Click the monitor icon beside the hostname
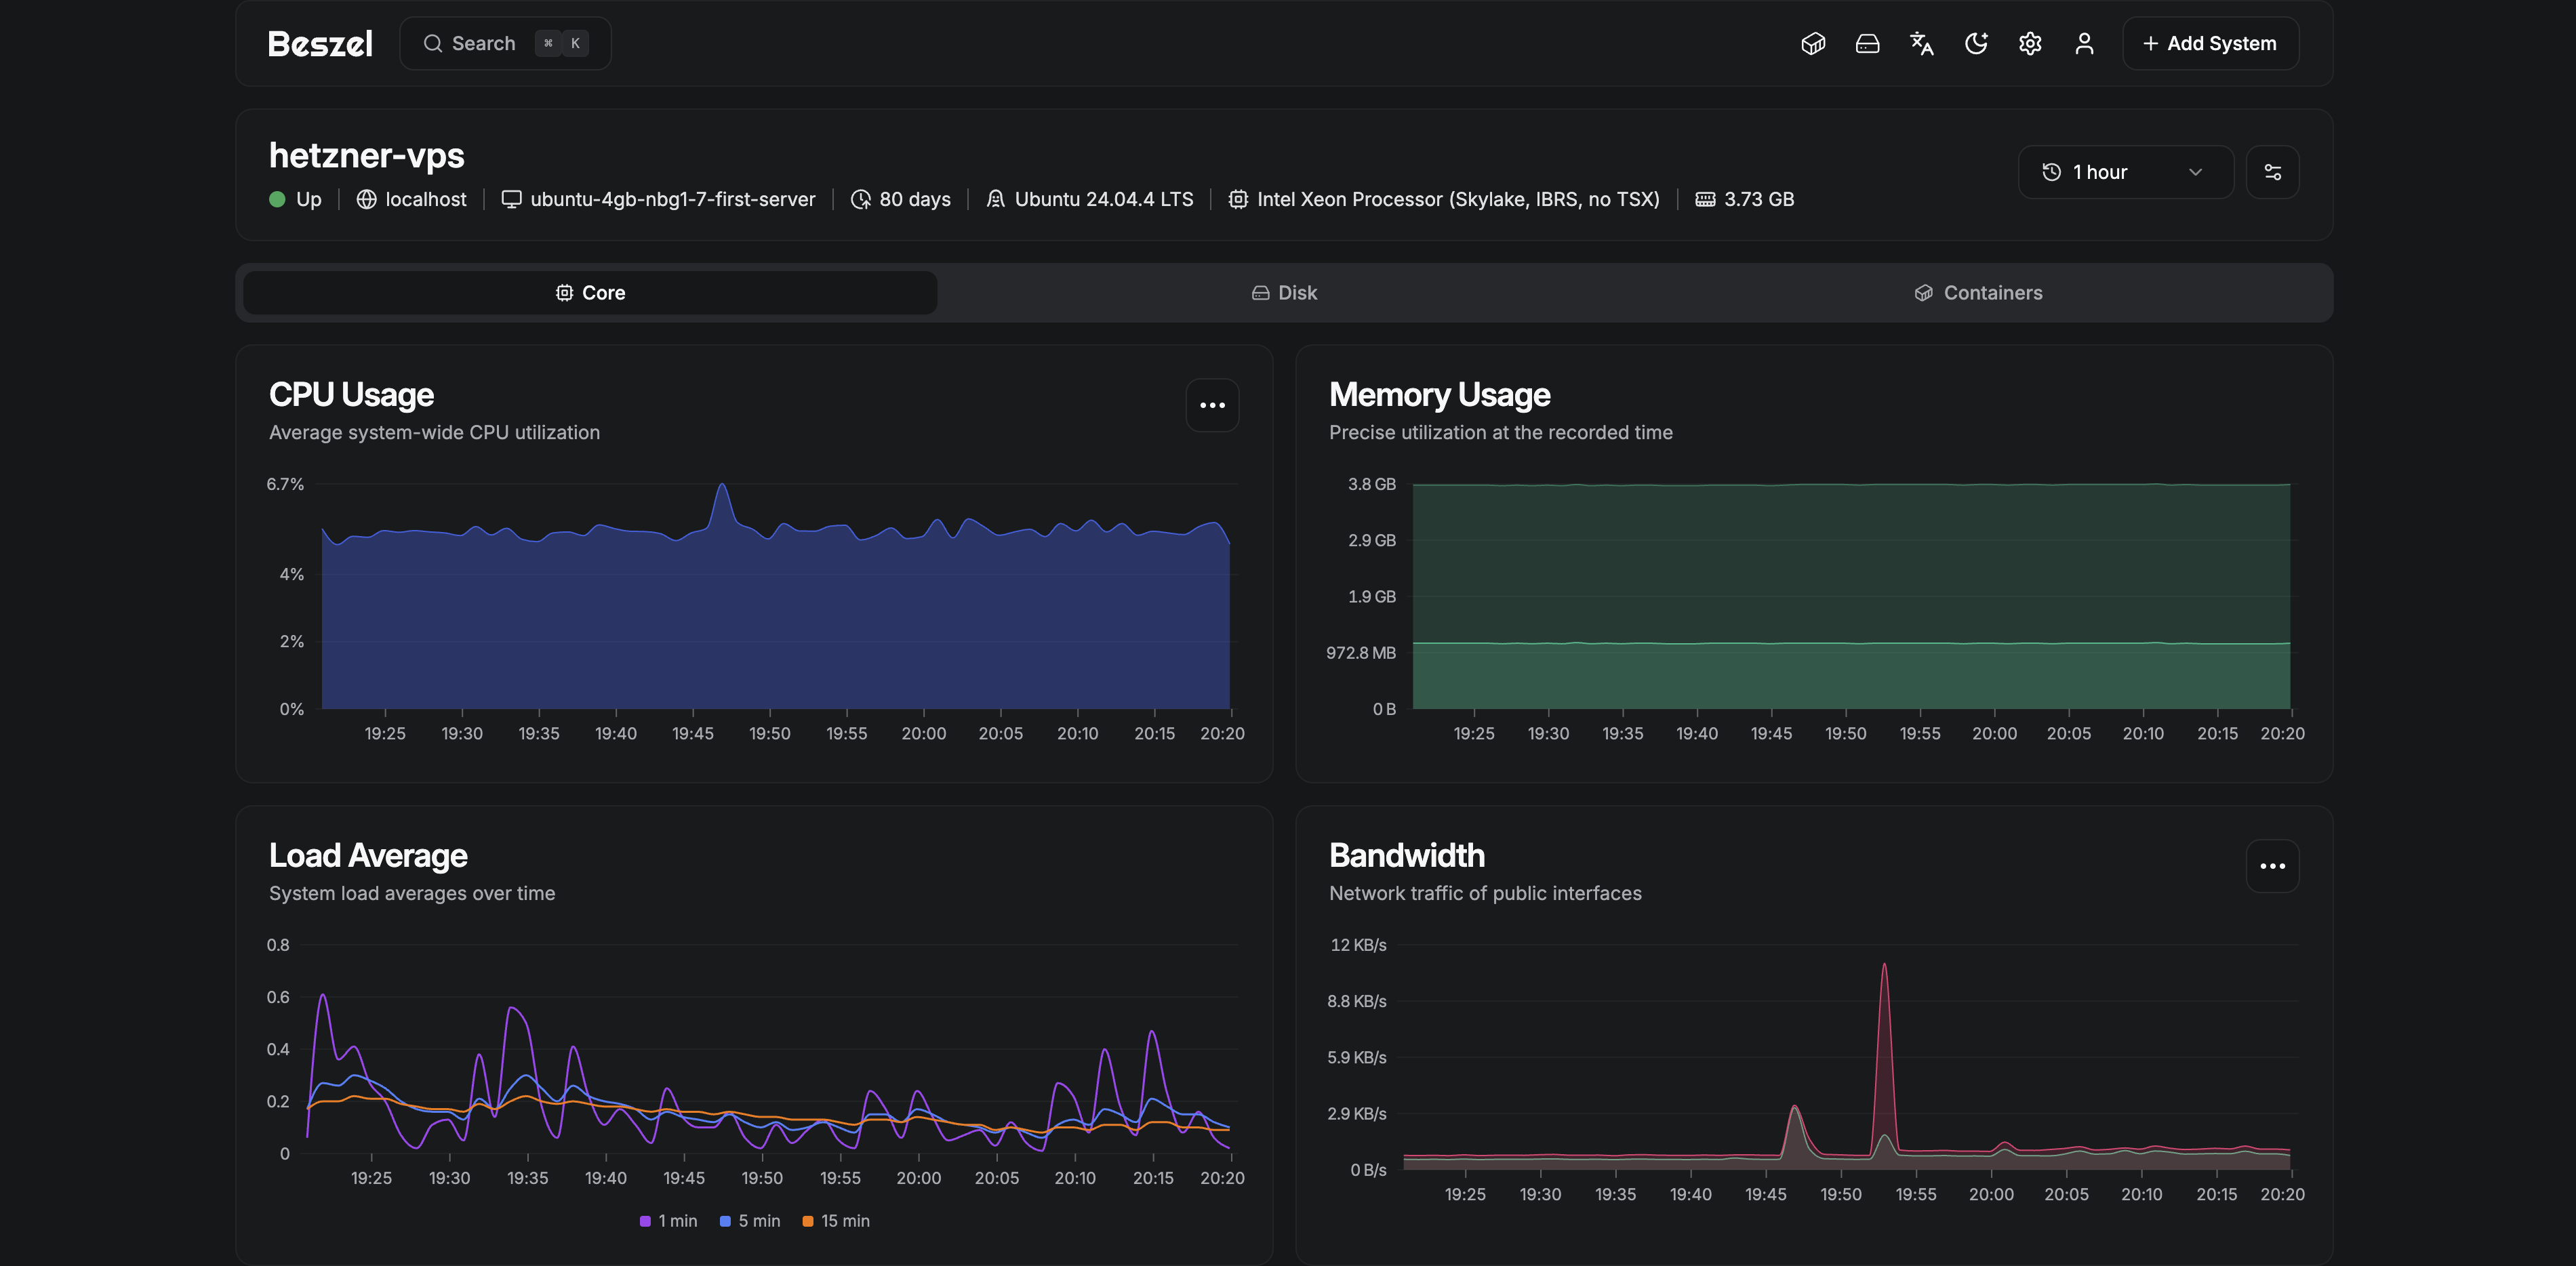This screenshot has height=1266, width=2576. 511,199
